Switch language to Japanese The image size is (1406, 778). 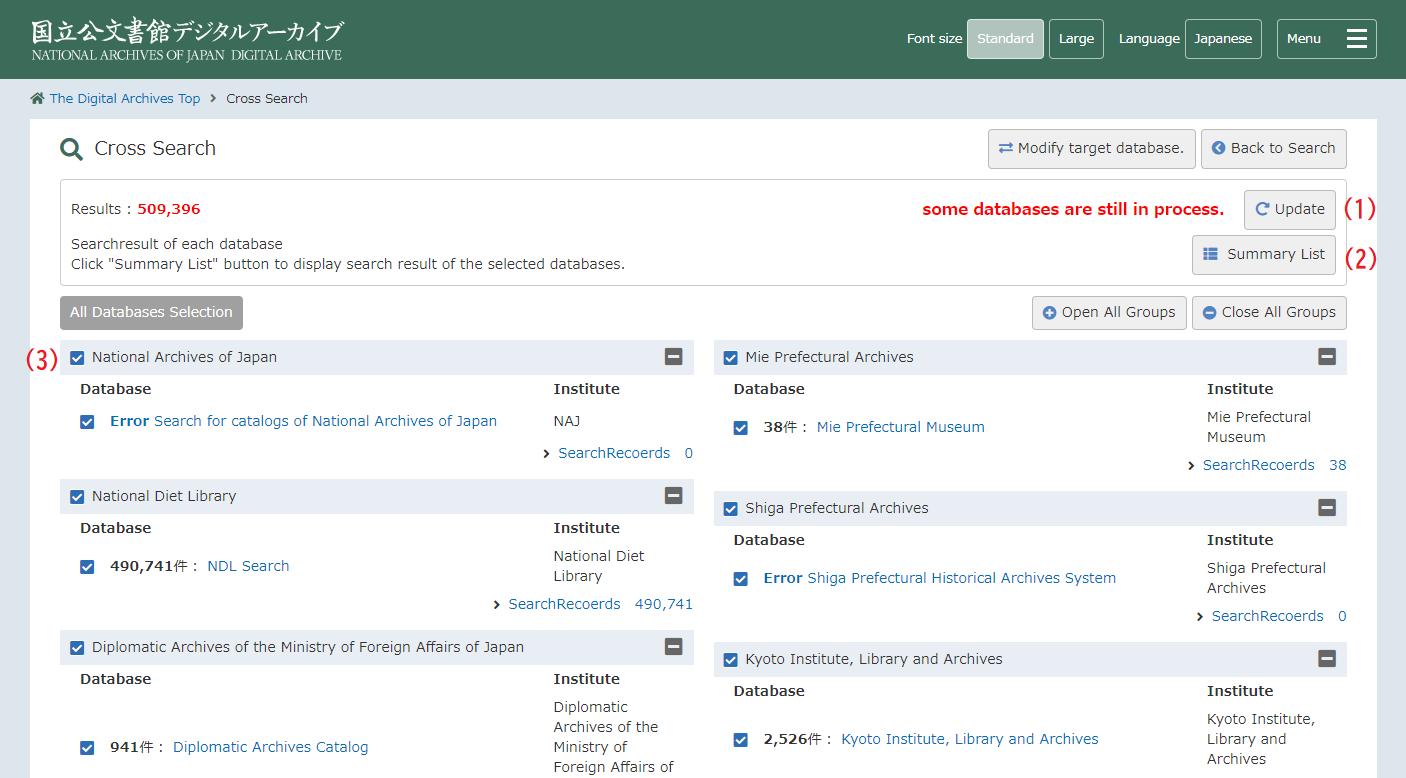pyautogui.click(x=1223, y=39)
